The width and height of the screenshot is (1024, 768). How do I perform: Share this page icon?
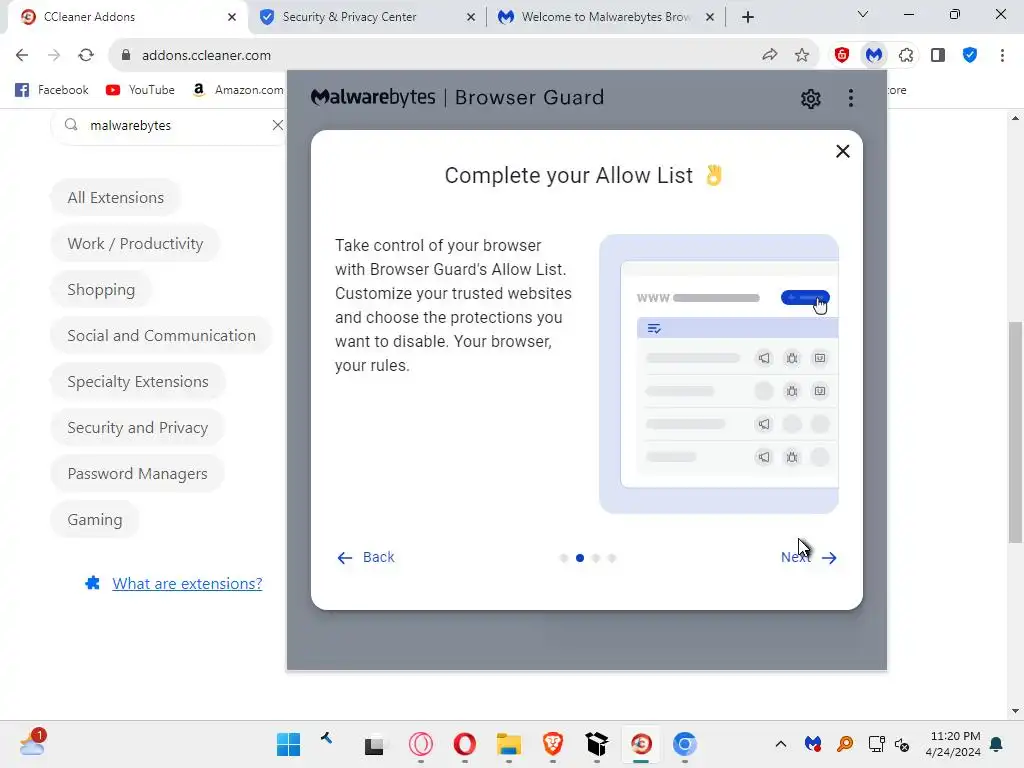pyautogui.click(x=770, y=56)
